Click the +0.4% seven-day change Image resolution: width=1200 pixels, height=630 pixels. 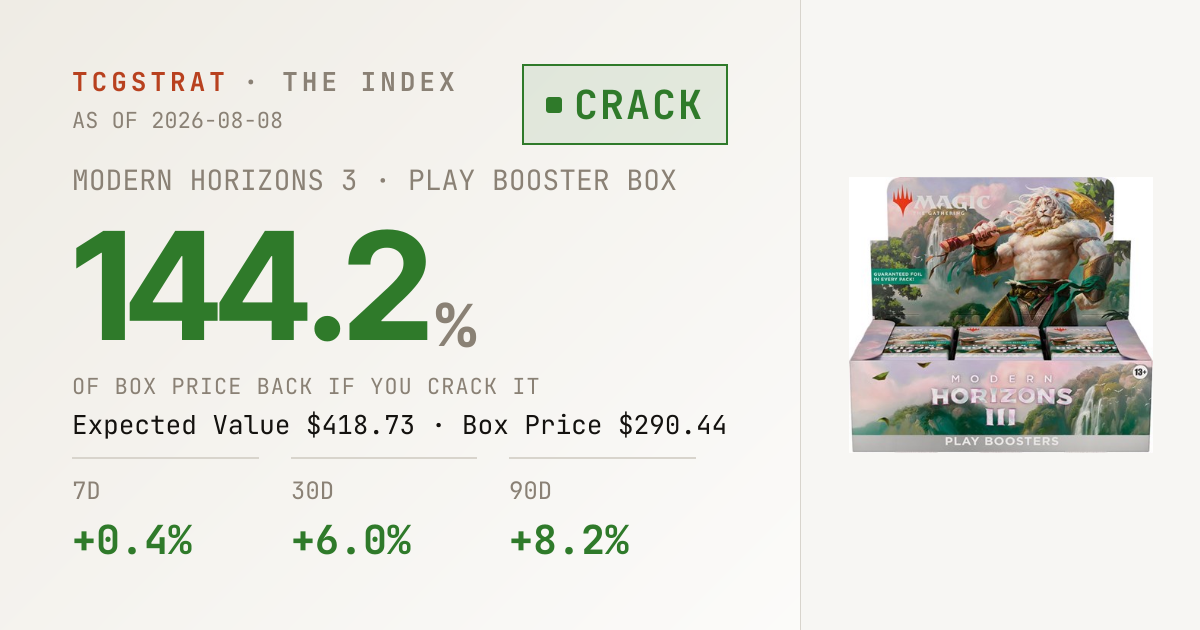(133, 541)
